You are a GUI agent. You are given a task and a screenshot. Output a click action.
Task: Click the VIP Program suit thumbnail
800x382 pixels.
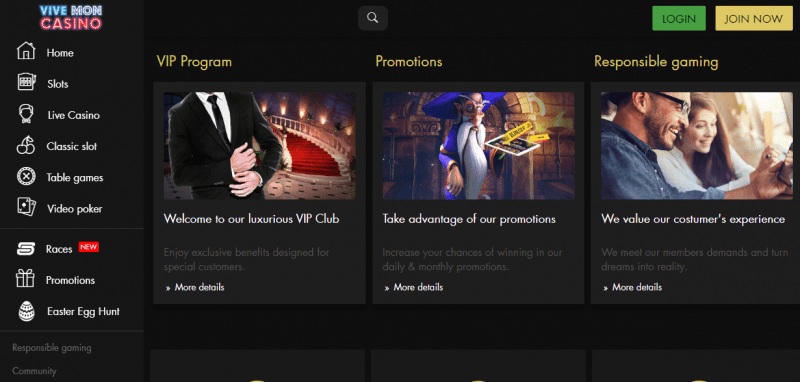pyautogui.click(x=260, y=146)
